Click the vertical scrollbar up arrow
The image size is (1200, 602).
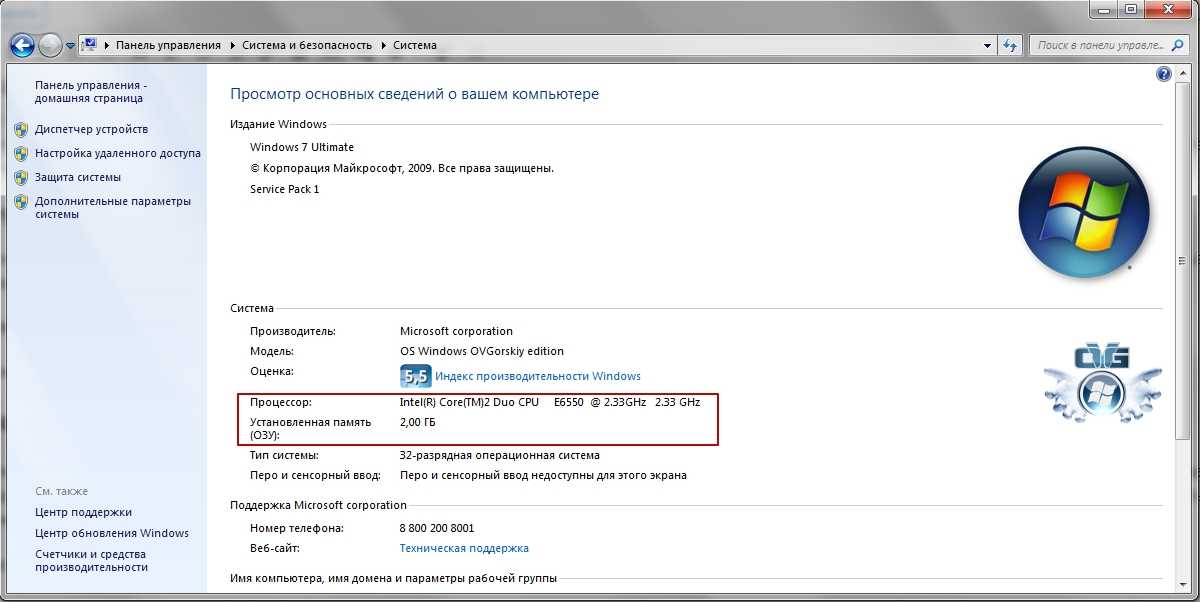[x=1185, y=72]
